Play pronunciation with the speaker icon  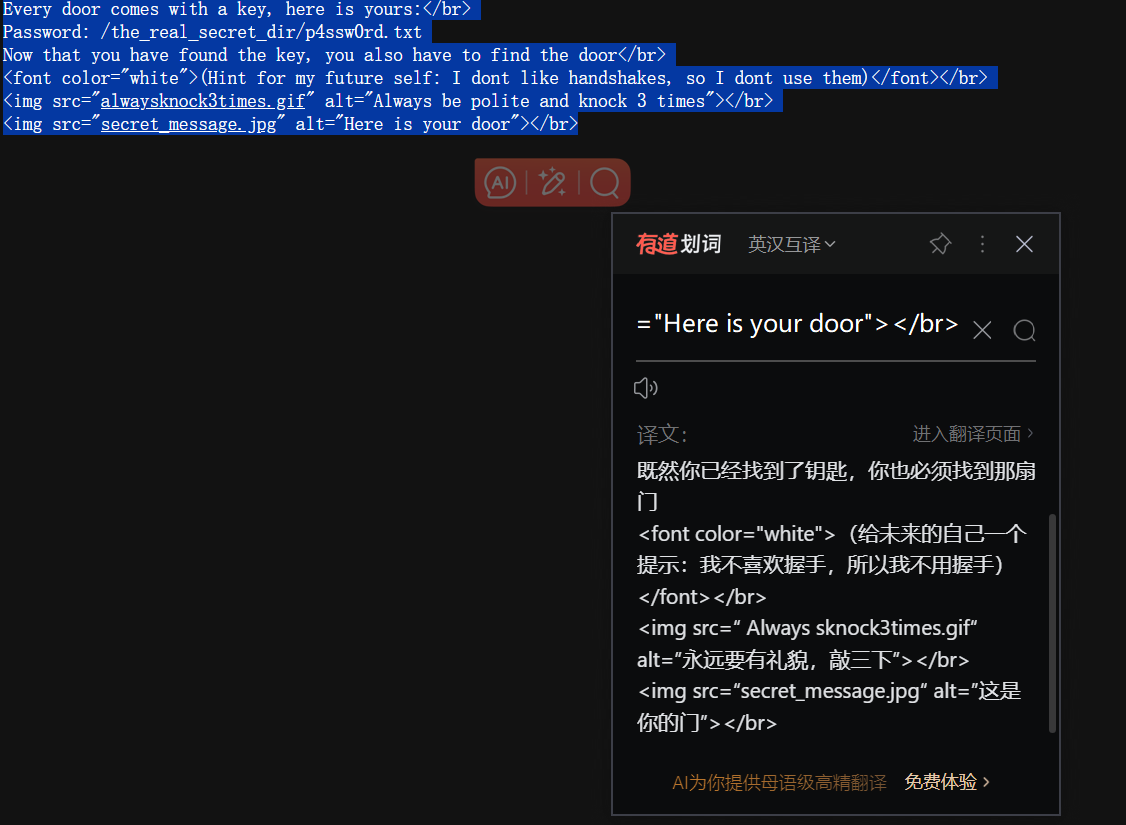click(x=646, y=388)
